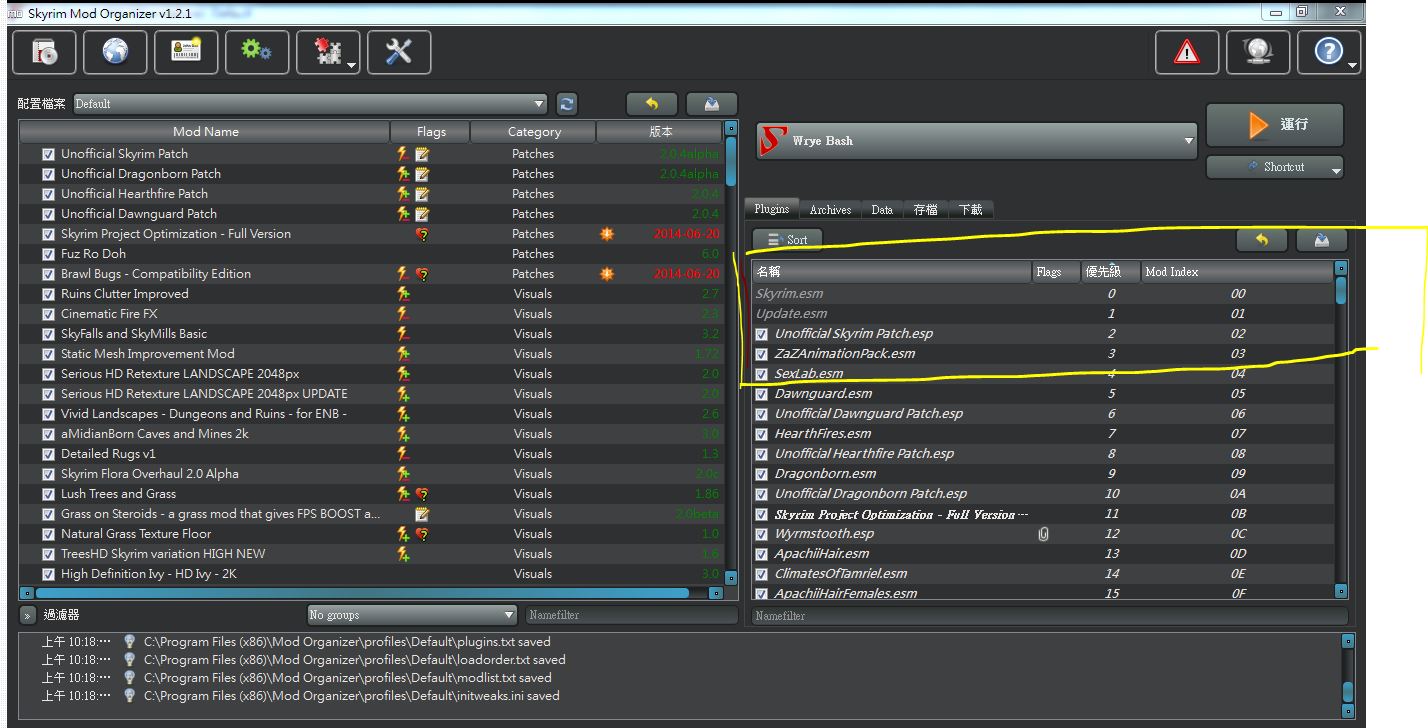Viewport: 1428px width, 728px height.
Task: Switch to the Archives tab
Action: click(830, 210)
